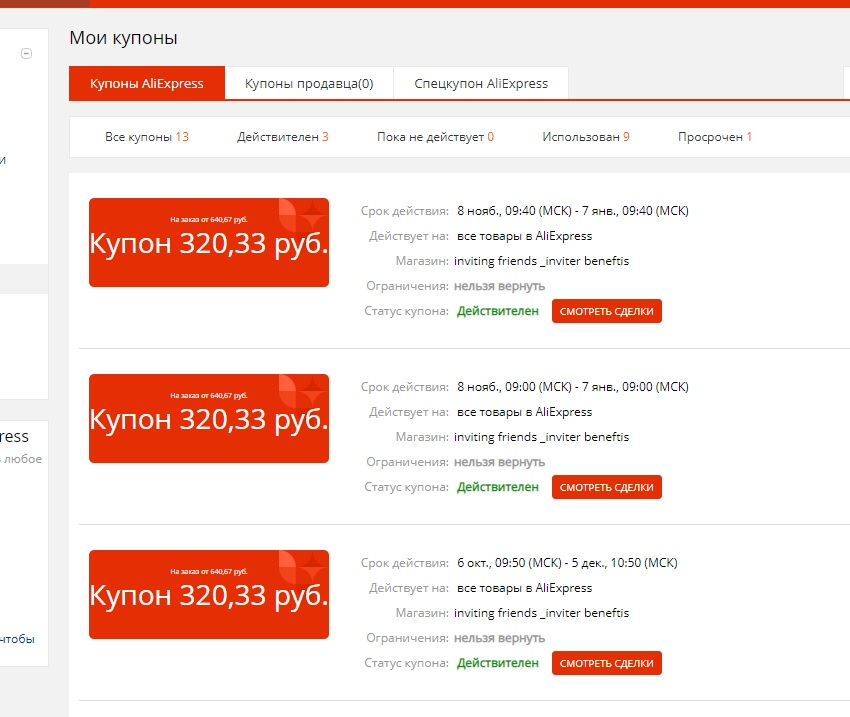The image size is (850, 717).
Task: Collapse the sidebar section with minus icon
Action: [x=26, y=54]
